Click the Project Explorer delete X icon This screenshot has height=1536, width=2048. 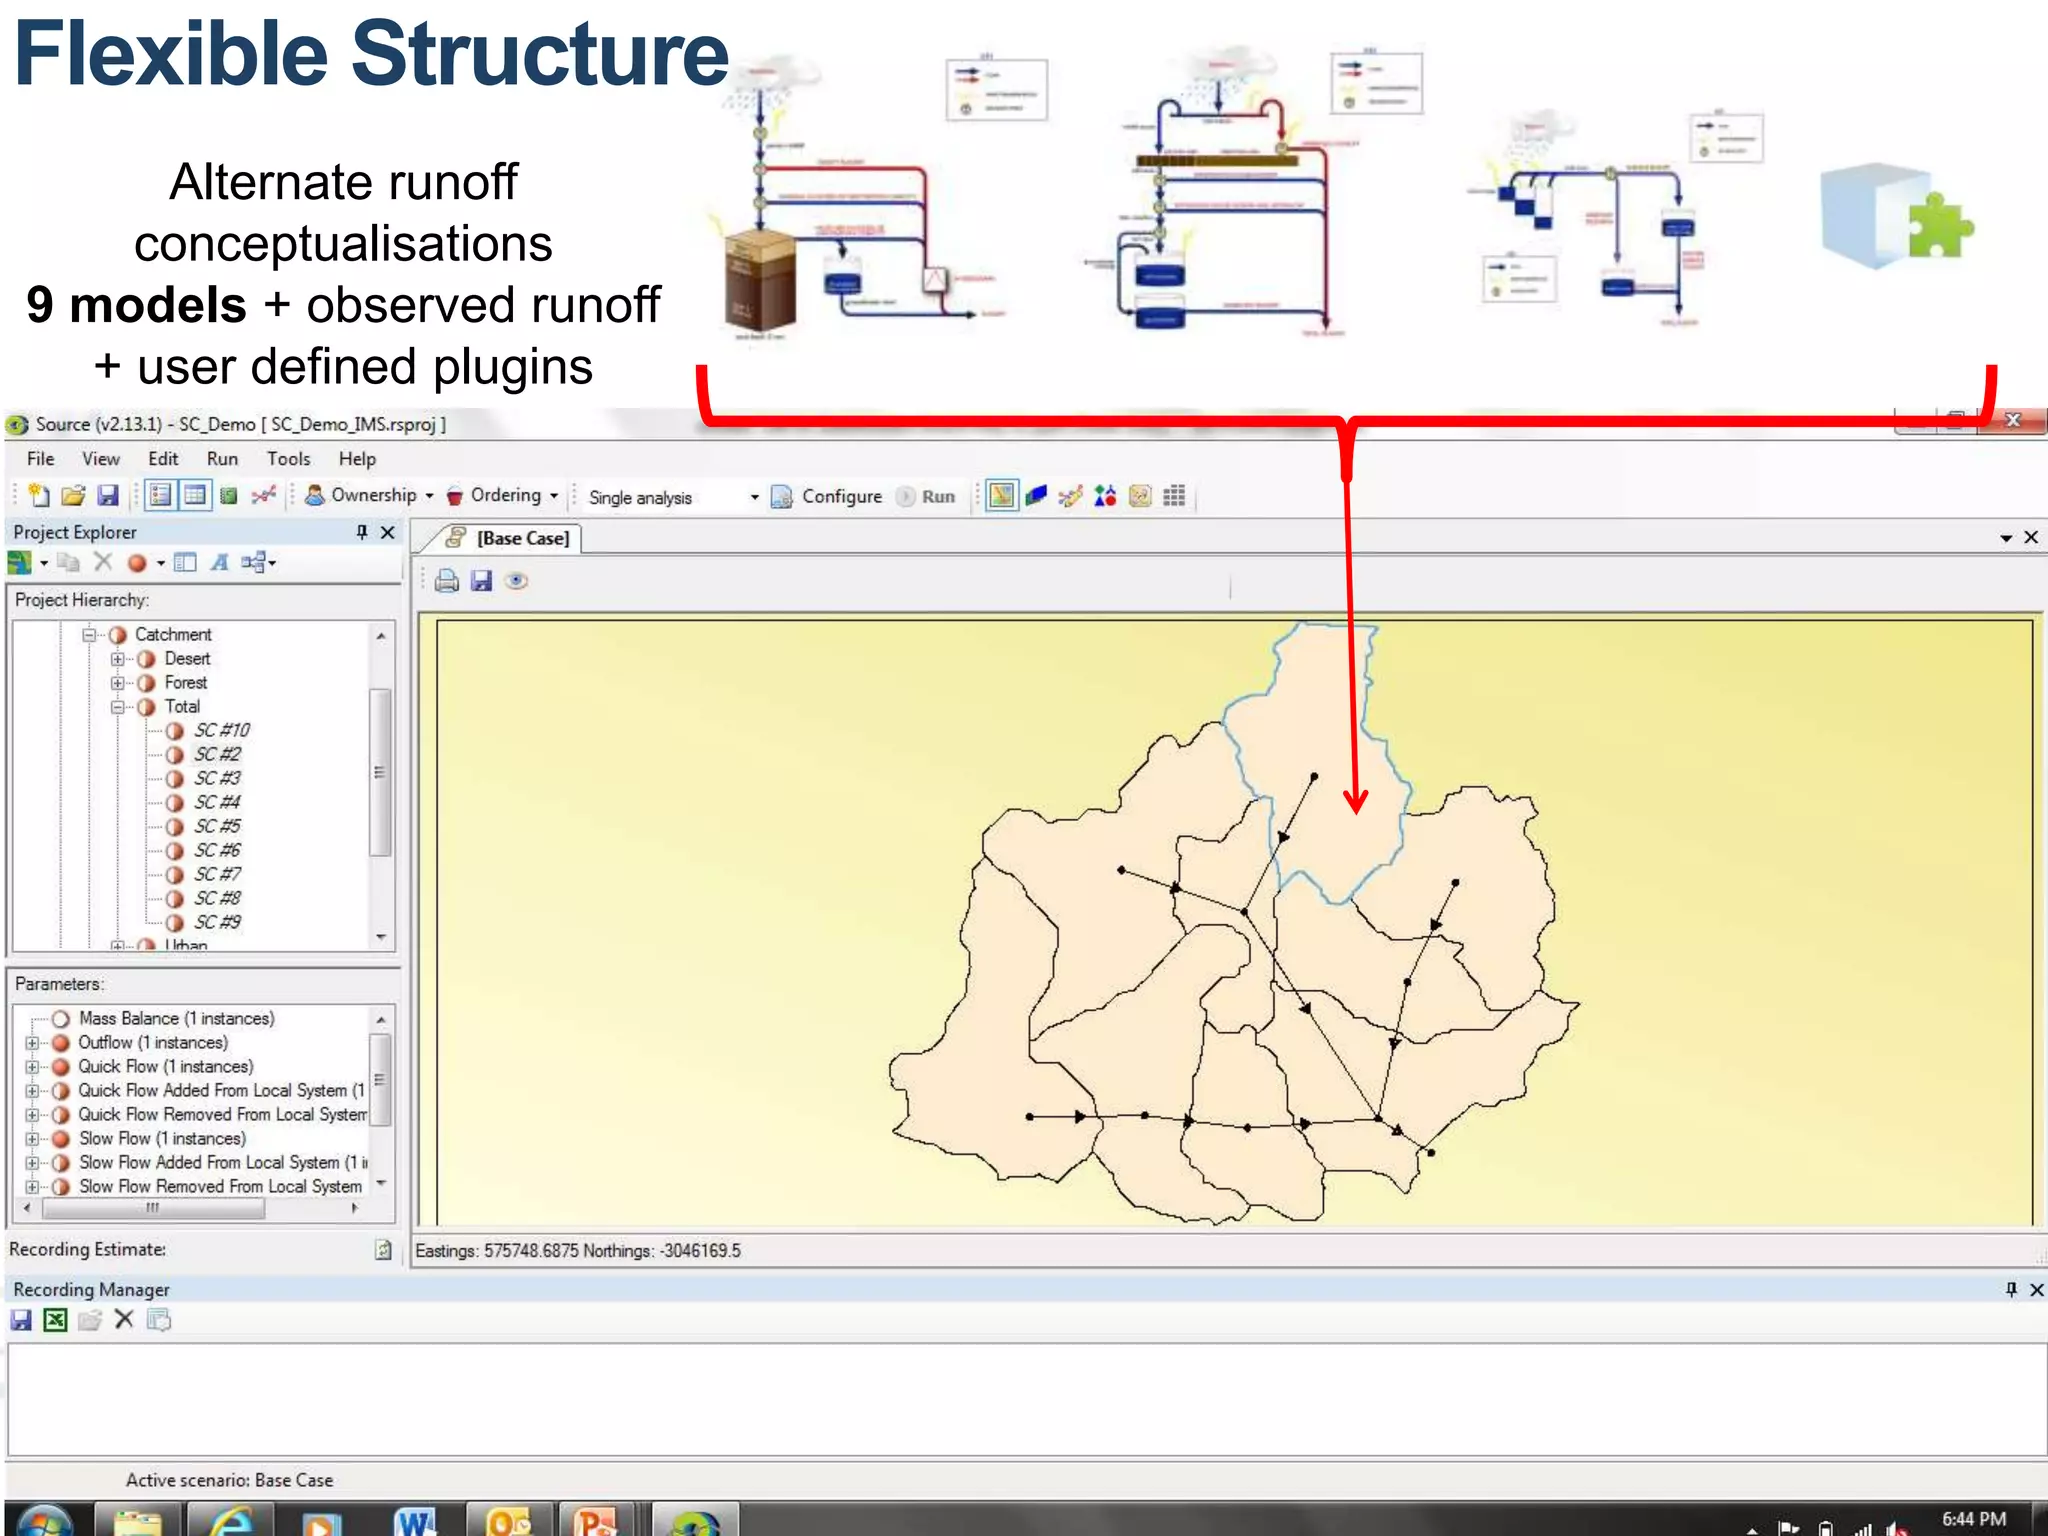tap(103, 562)
